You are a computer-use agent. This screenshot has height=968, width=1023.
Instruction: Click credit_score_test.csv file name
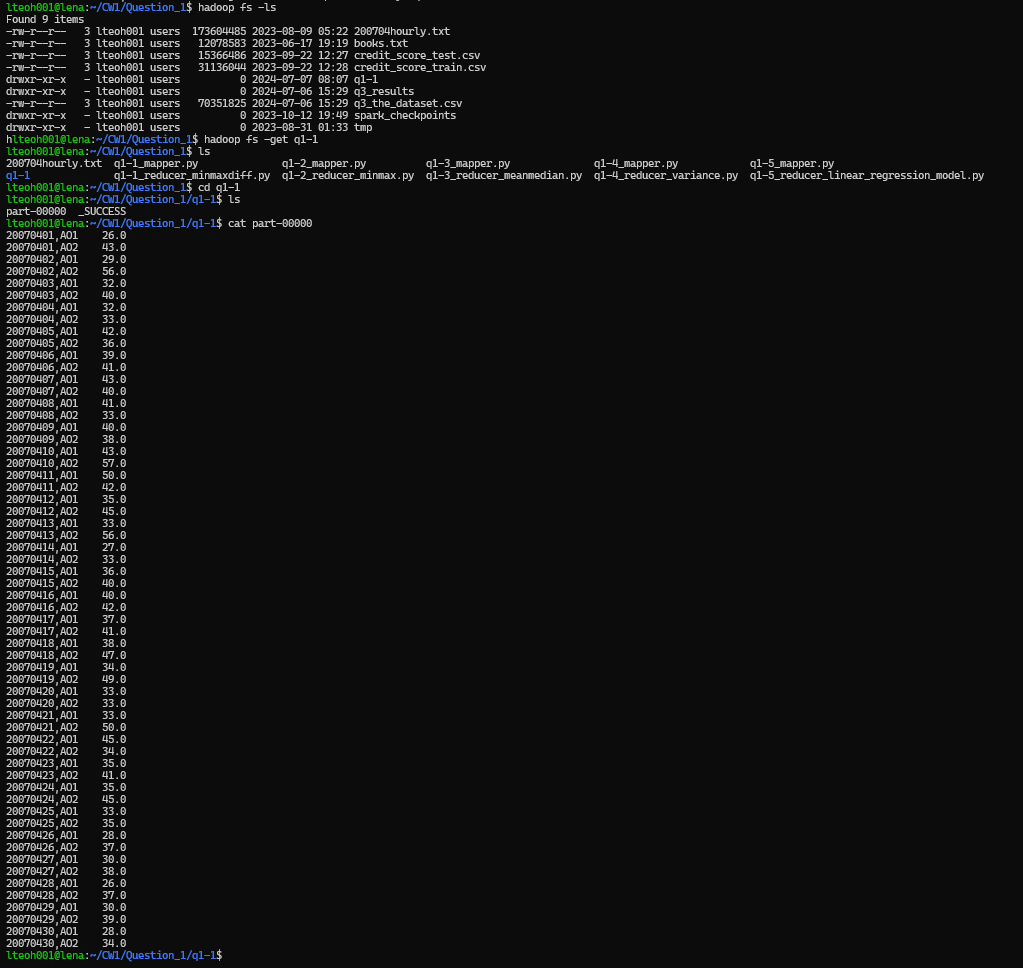click(417, 55)
